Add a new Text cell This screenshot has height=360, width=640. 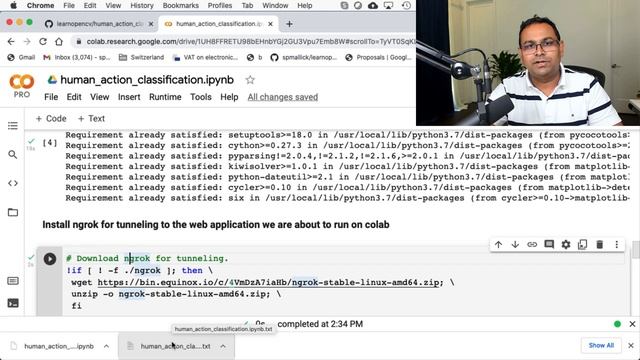click(91, 119)
